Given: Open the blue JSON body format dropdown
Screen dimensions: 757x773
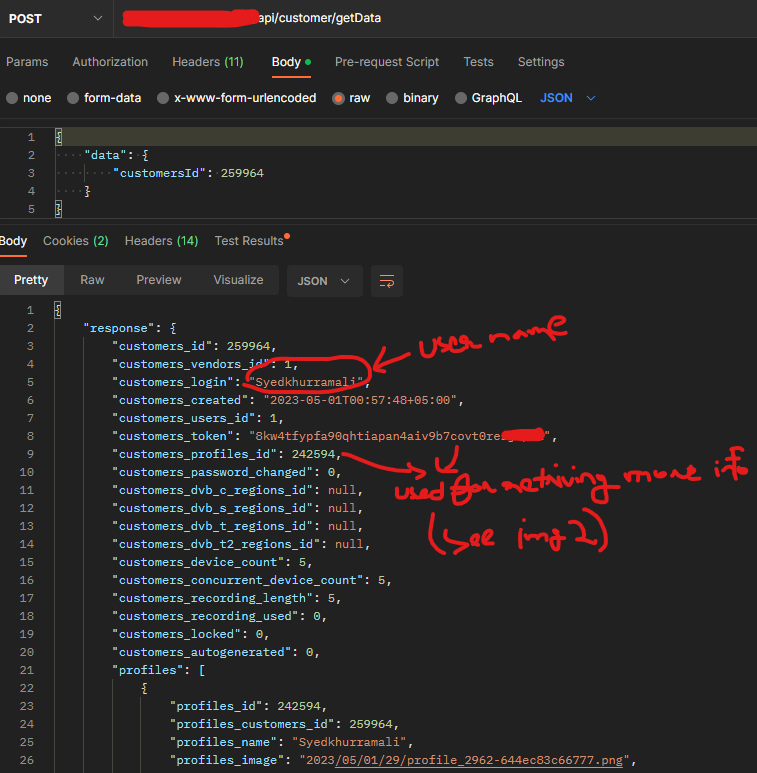Looking at the screenshot, I should pos(568,98).
